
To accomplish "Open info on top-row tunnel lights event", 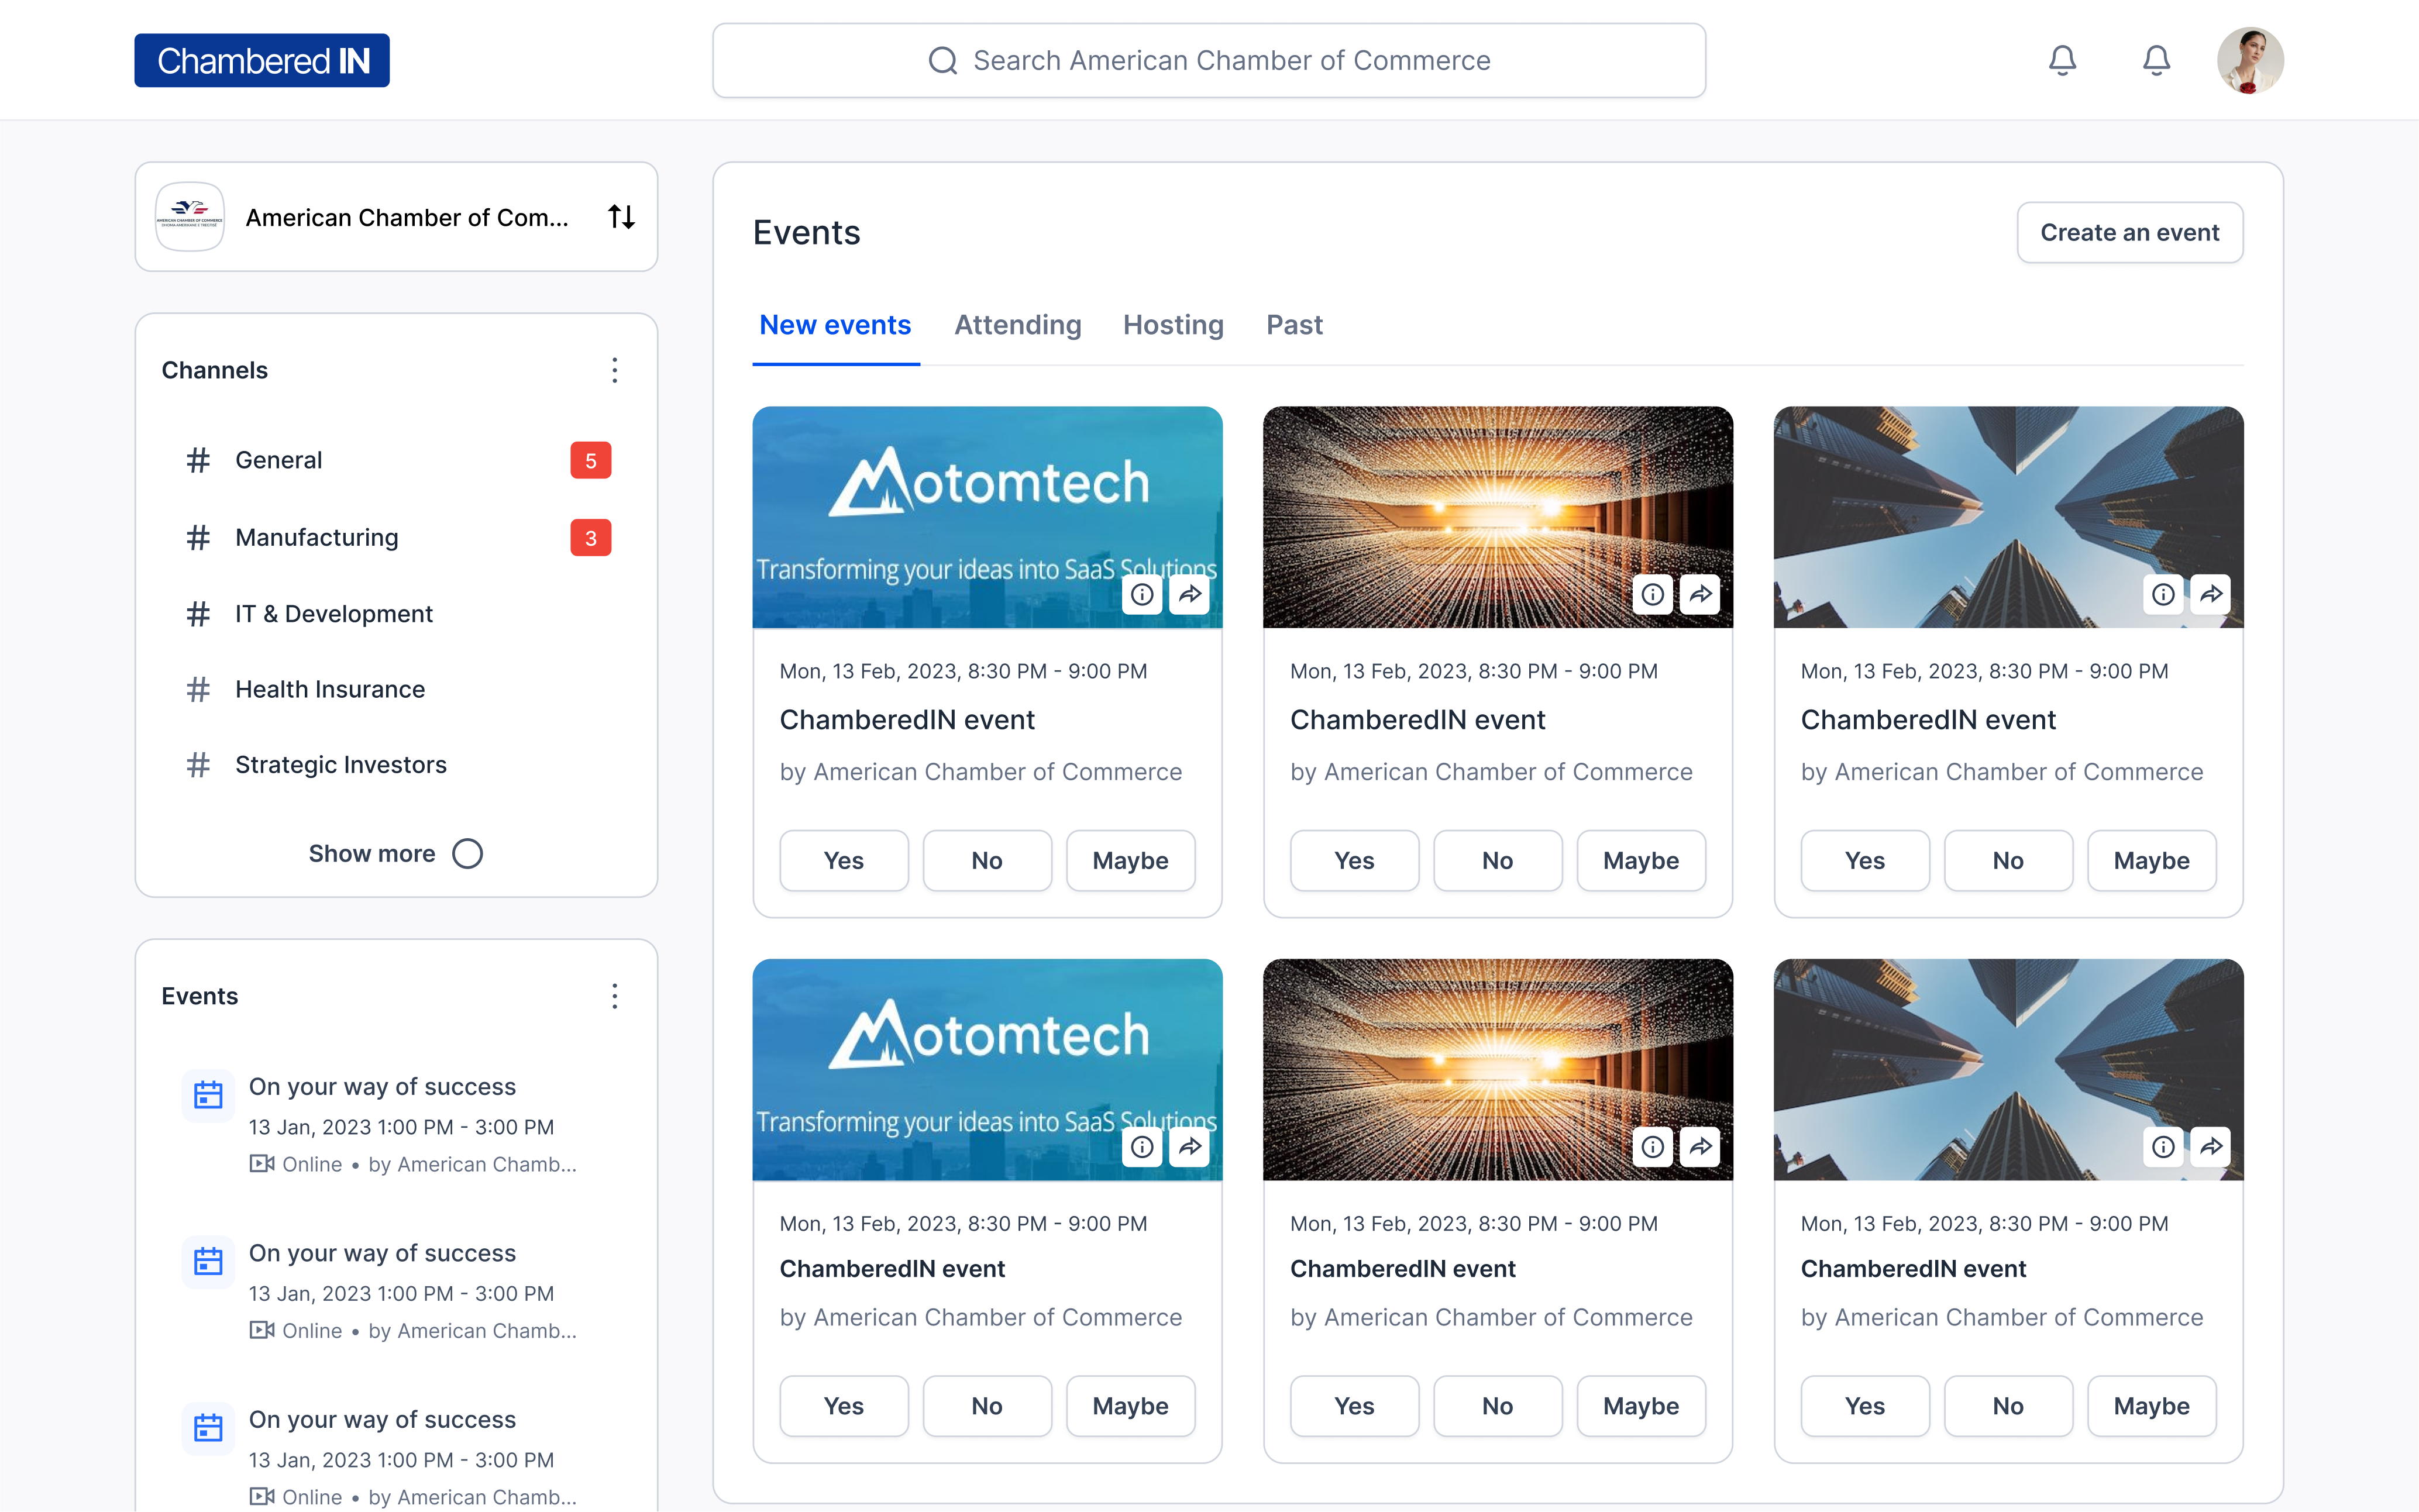I will click(x=1652, y=594).
